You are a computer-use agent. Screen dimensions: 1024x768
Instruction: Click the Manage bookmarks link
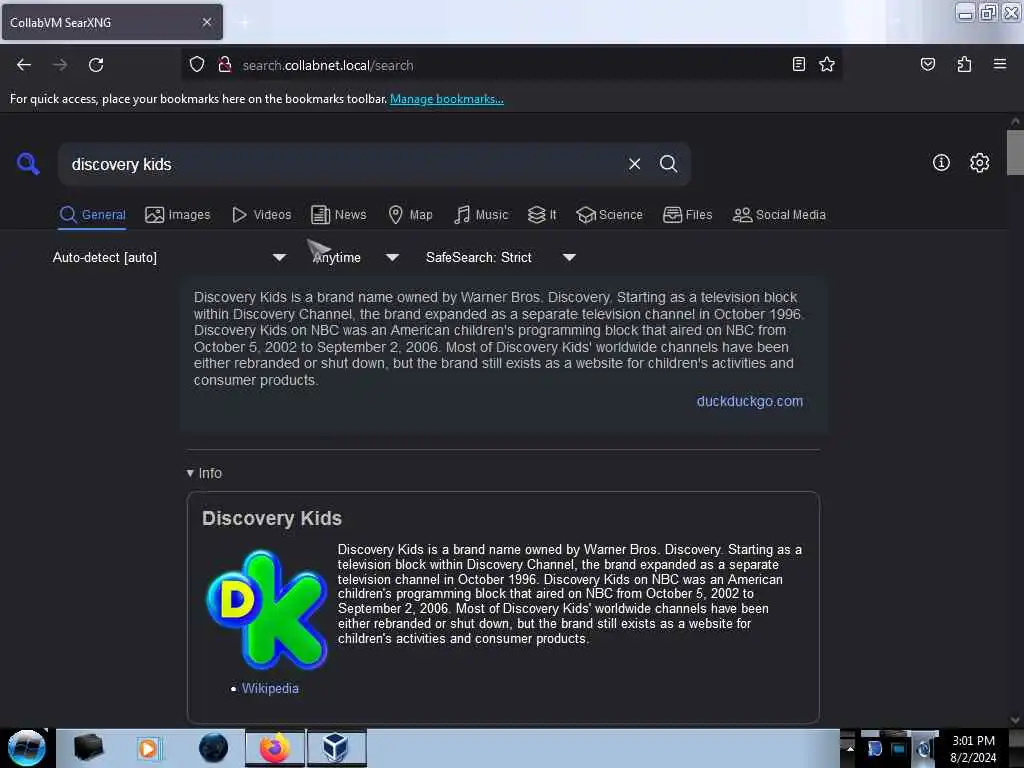click(x=447, y=99)
